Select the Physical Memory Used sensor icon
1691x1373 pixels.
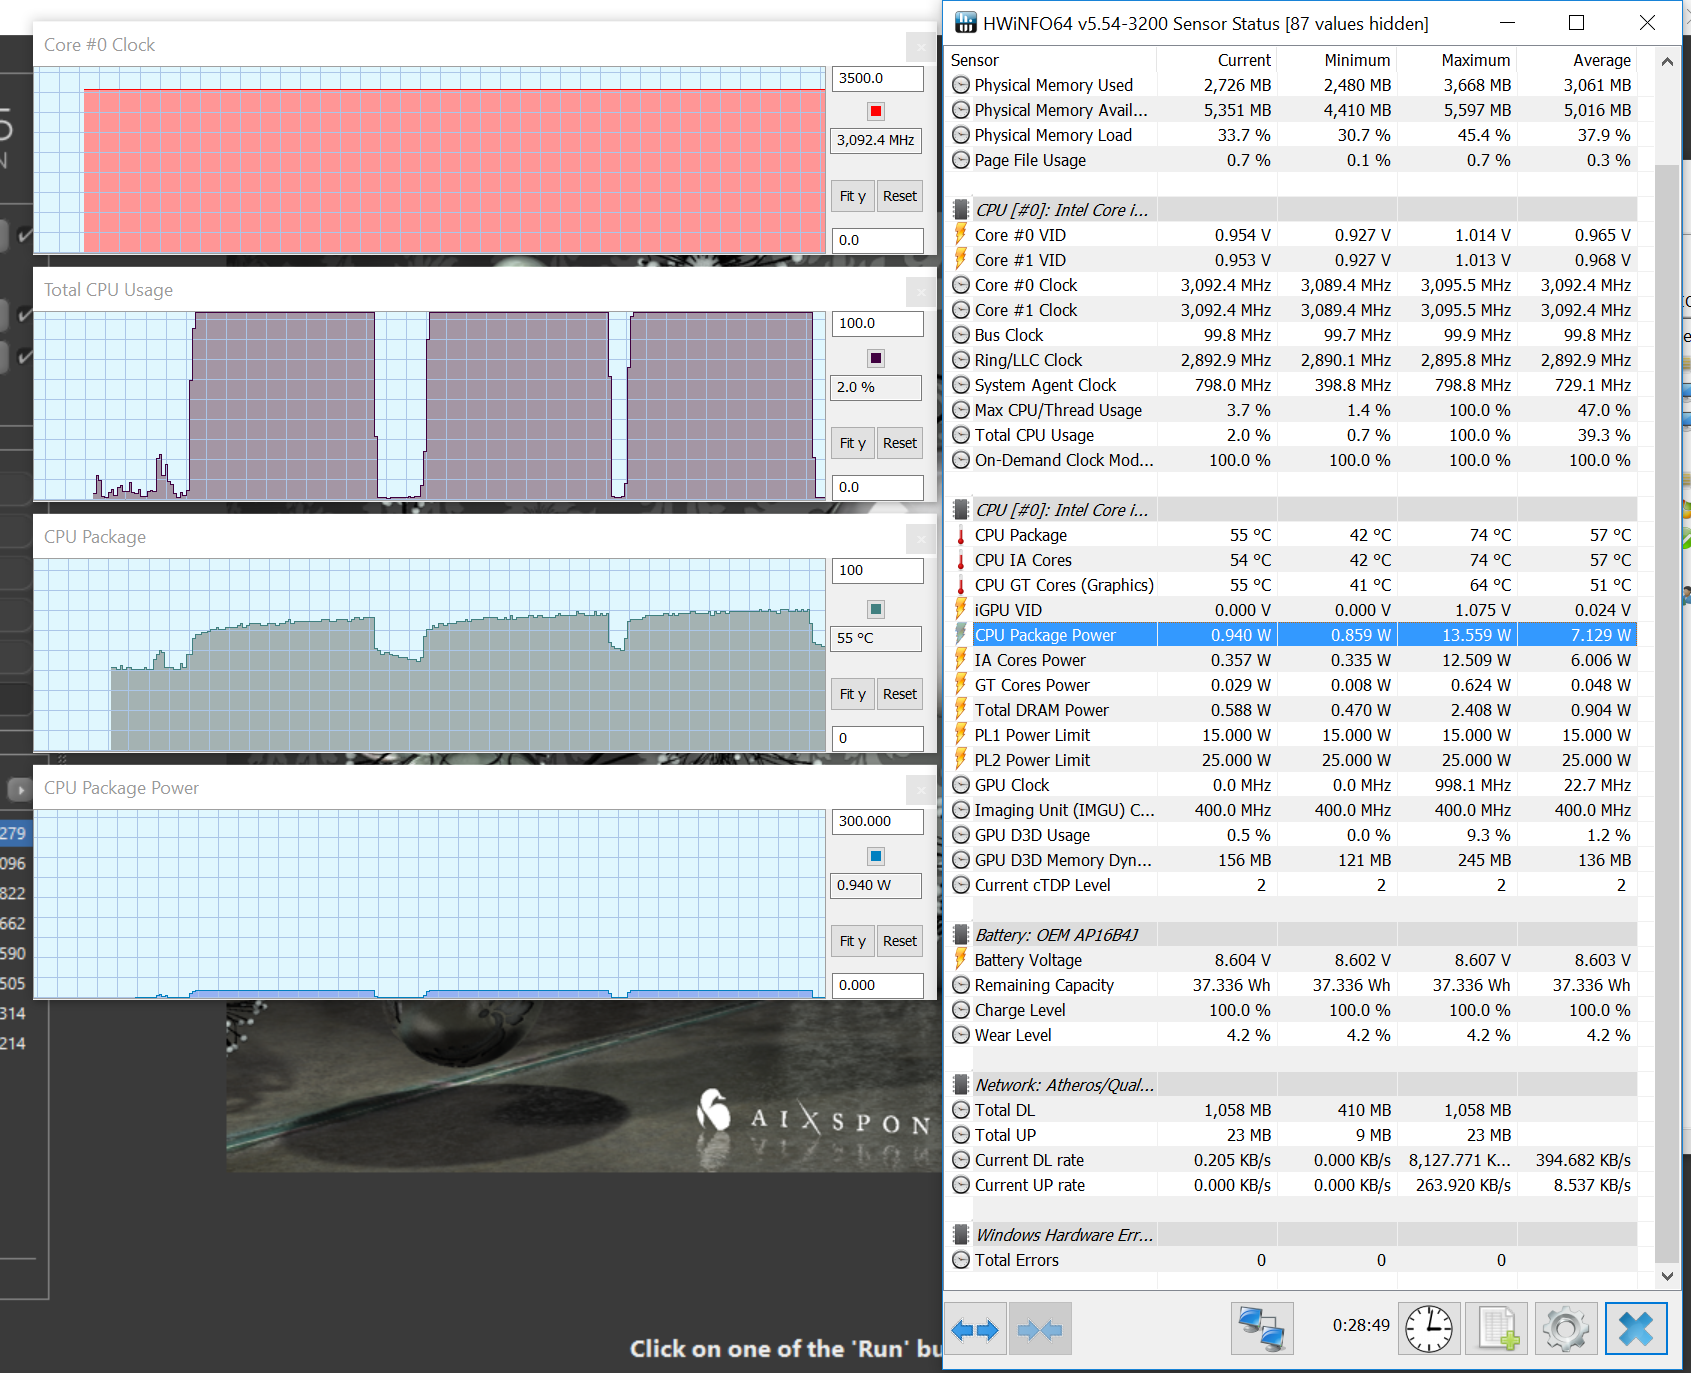961,85
